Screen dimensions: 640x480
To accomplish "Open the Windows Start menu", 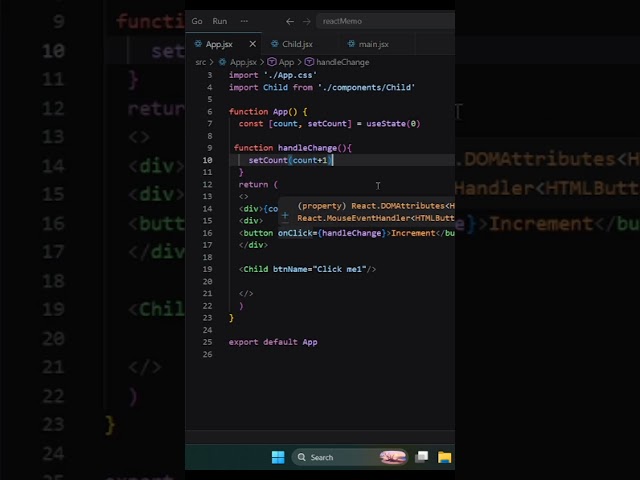I will 278,457.
